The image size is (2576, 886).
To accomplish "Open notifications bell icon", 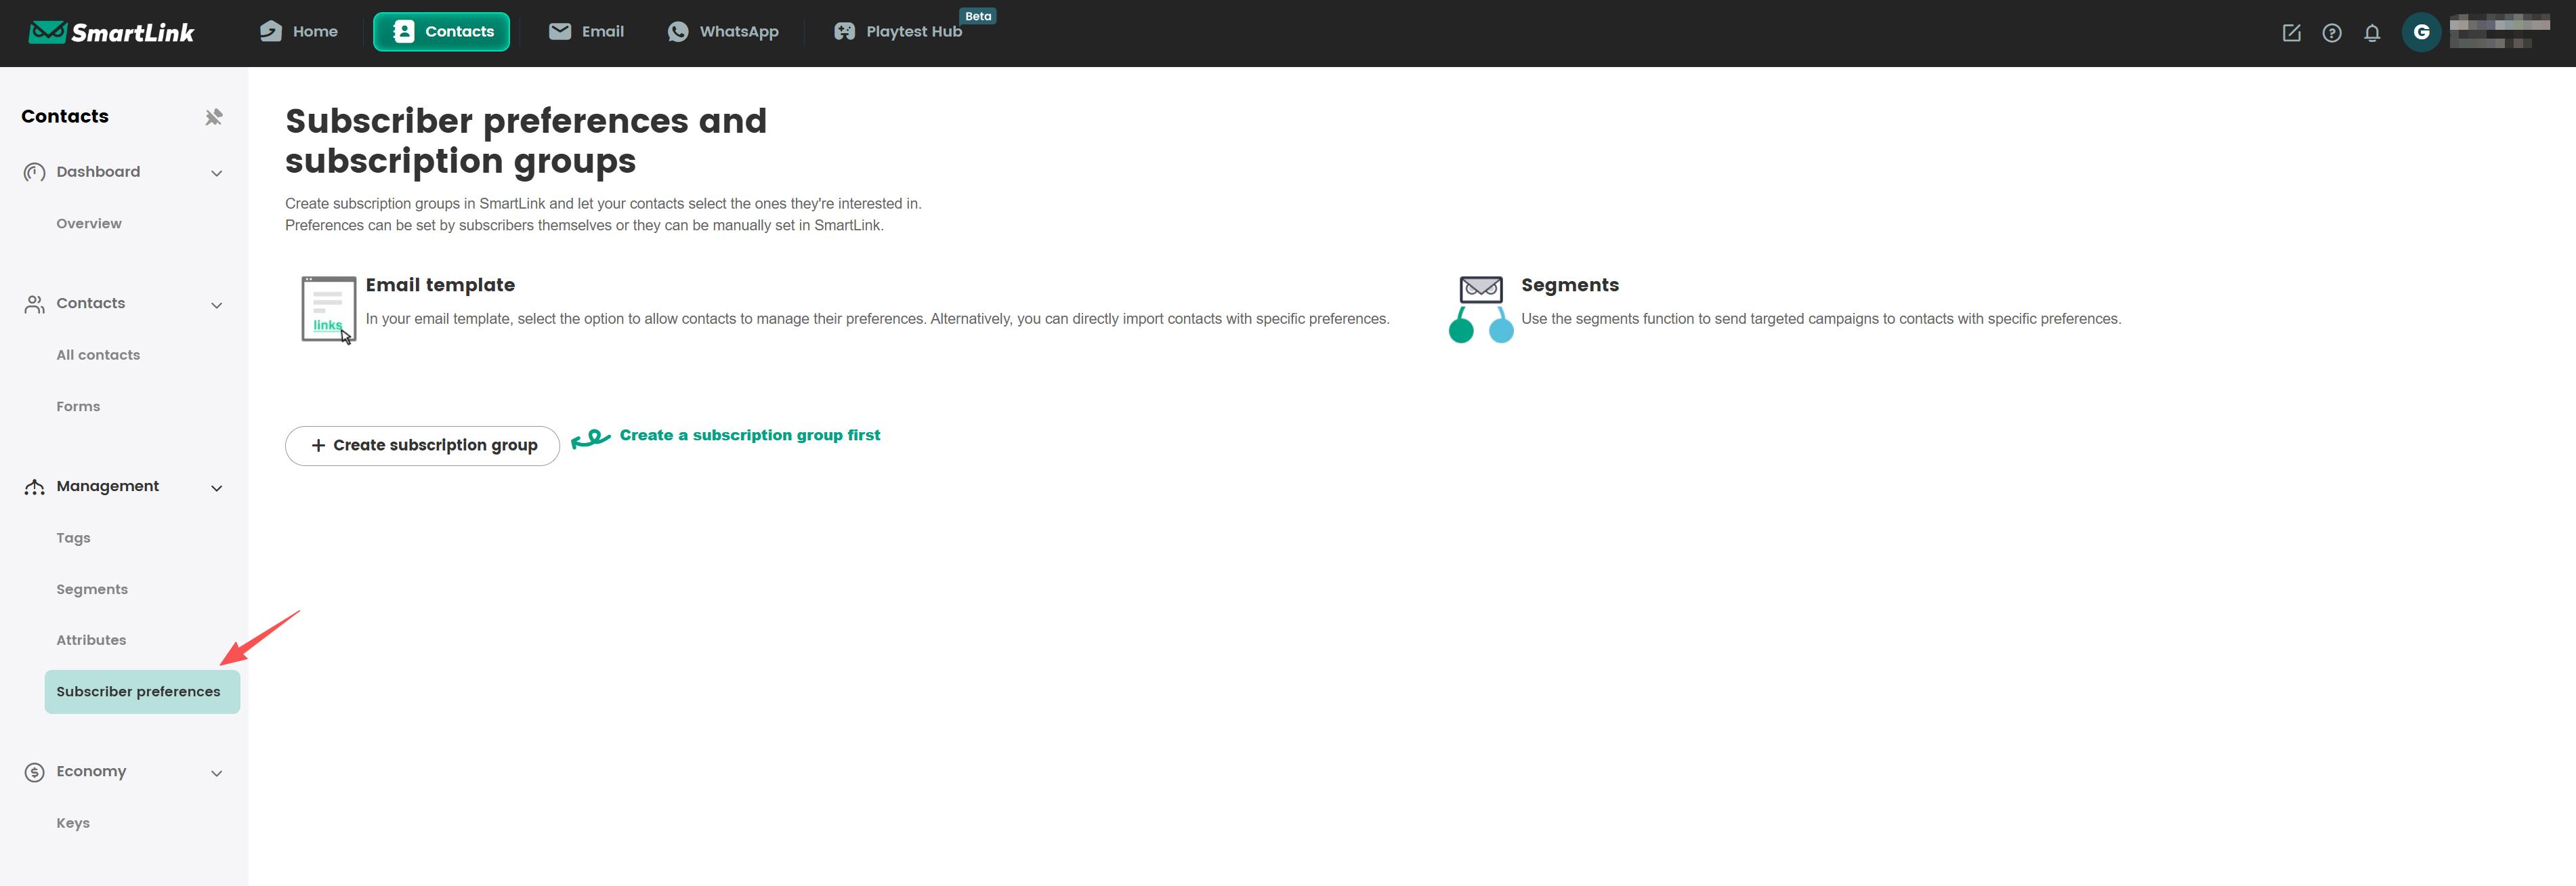I will pyautogui.click(x=2371, y=33).
